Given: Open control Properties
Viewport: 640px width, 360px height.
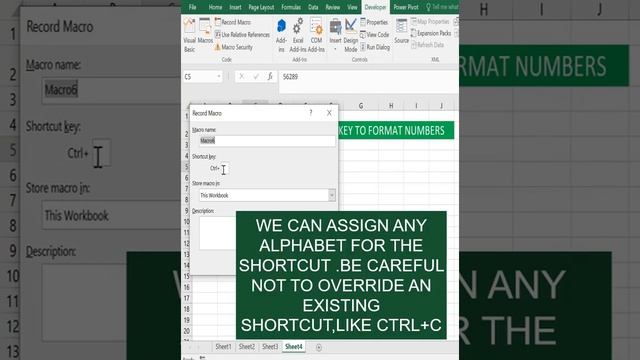Looking at the screenshot, I should point(374,22).
